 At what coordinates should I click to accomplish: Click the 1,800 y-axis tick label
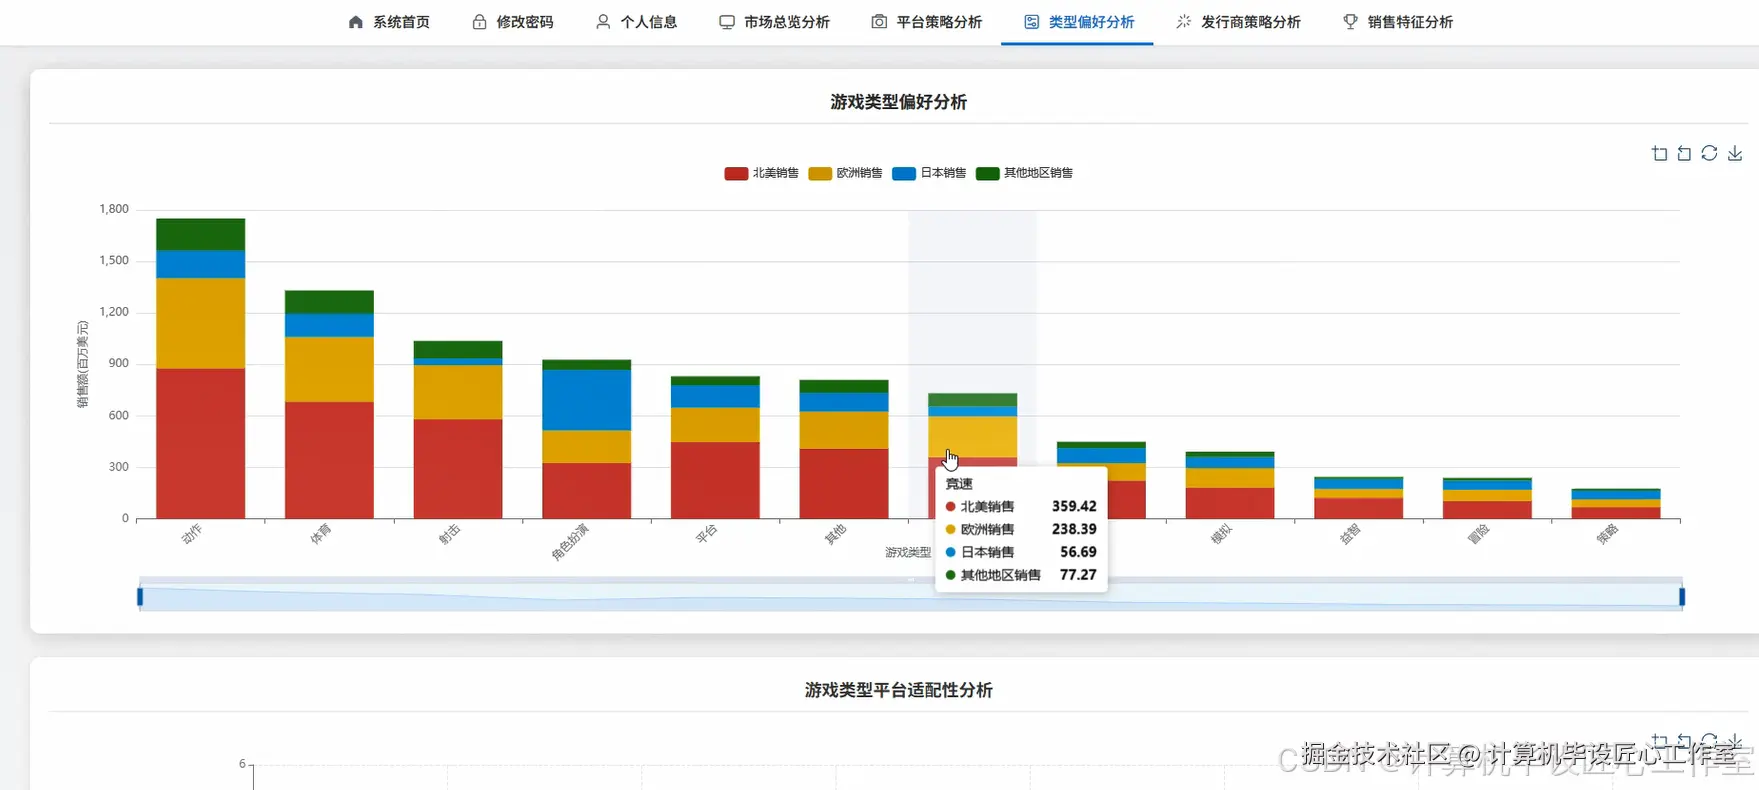(x=114, y=209)
